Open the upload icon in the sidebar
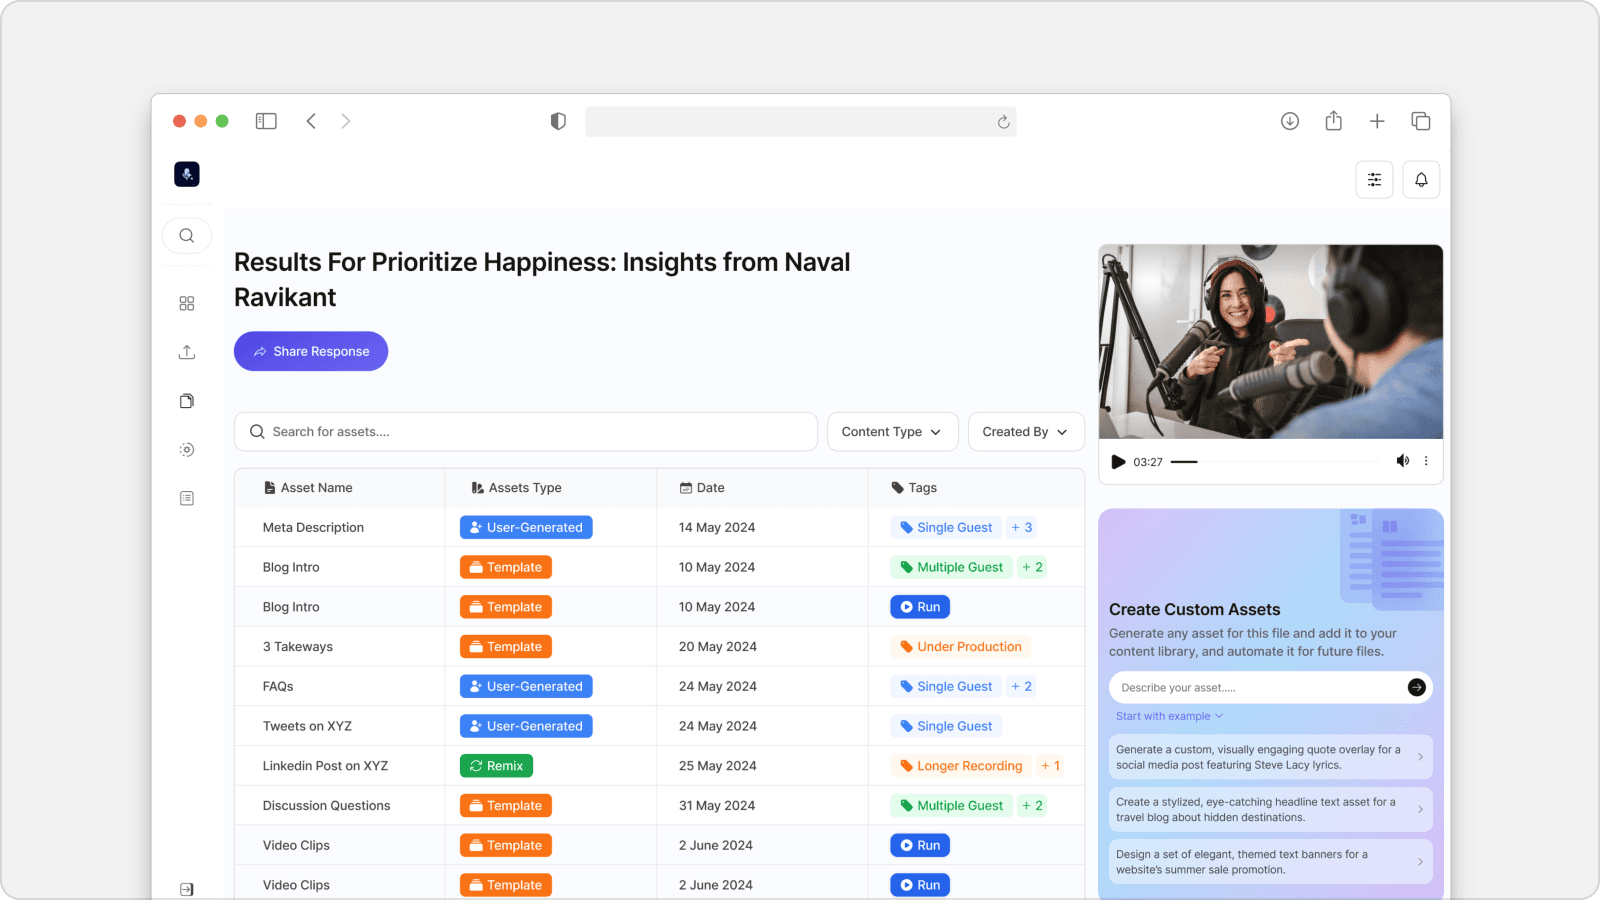Viewport: 1600px width, 900px height. (x=187, y=352)
